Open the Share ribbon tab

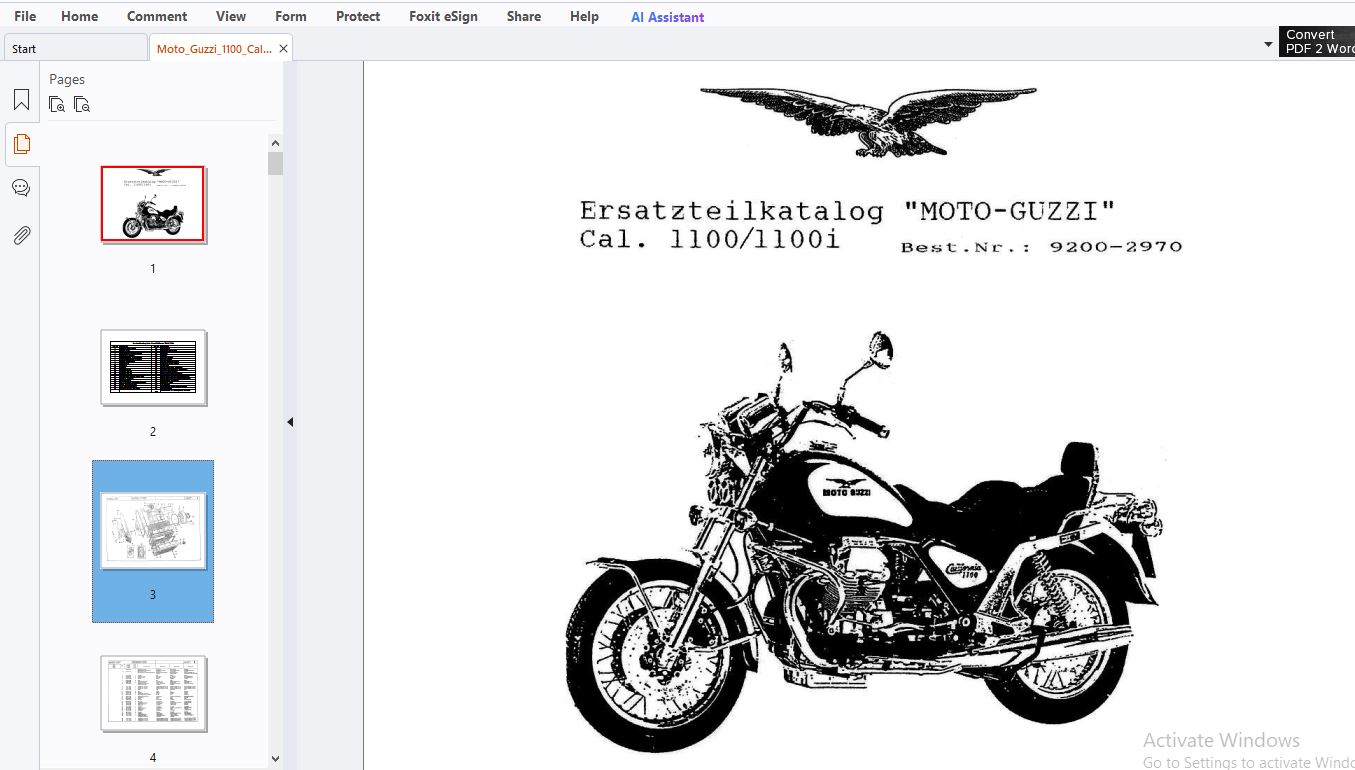click(x=524, y=16)
